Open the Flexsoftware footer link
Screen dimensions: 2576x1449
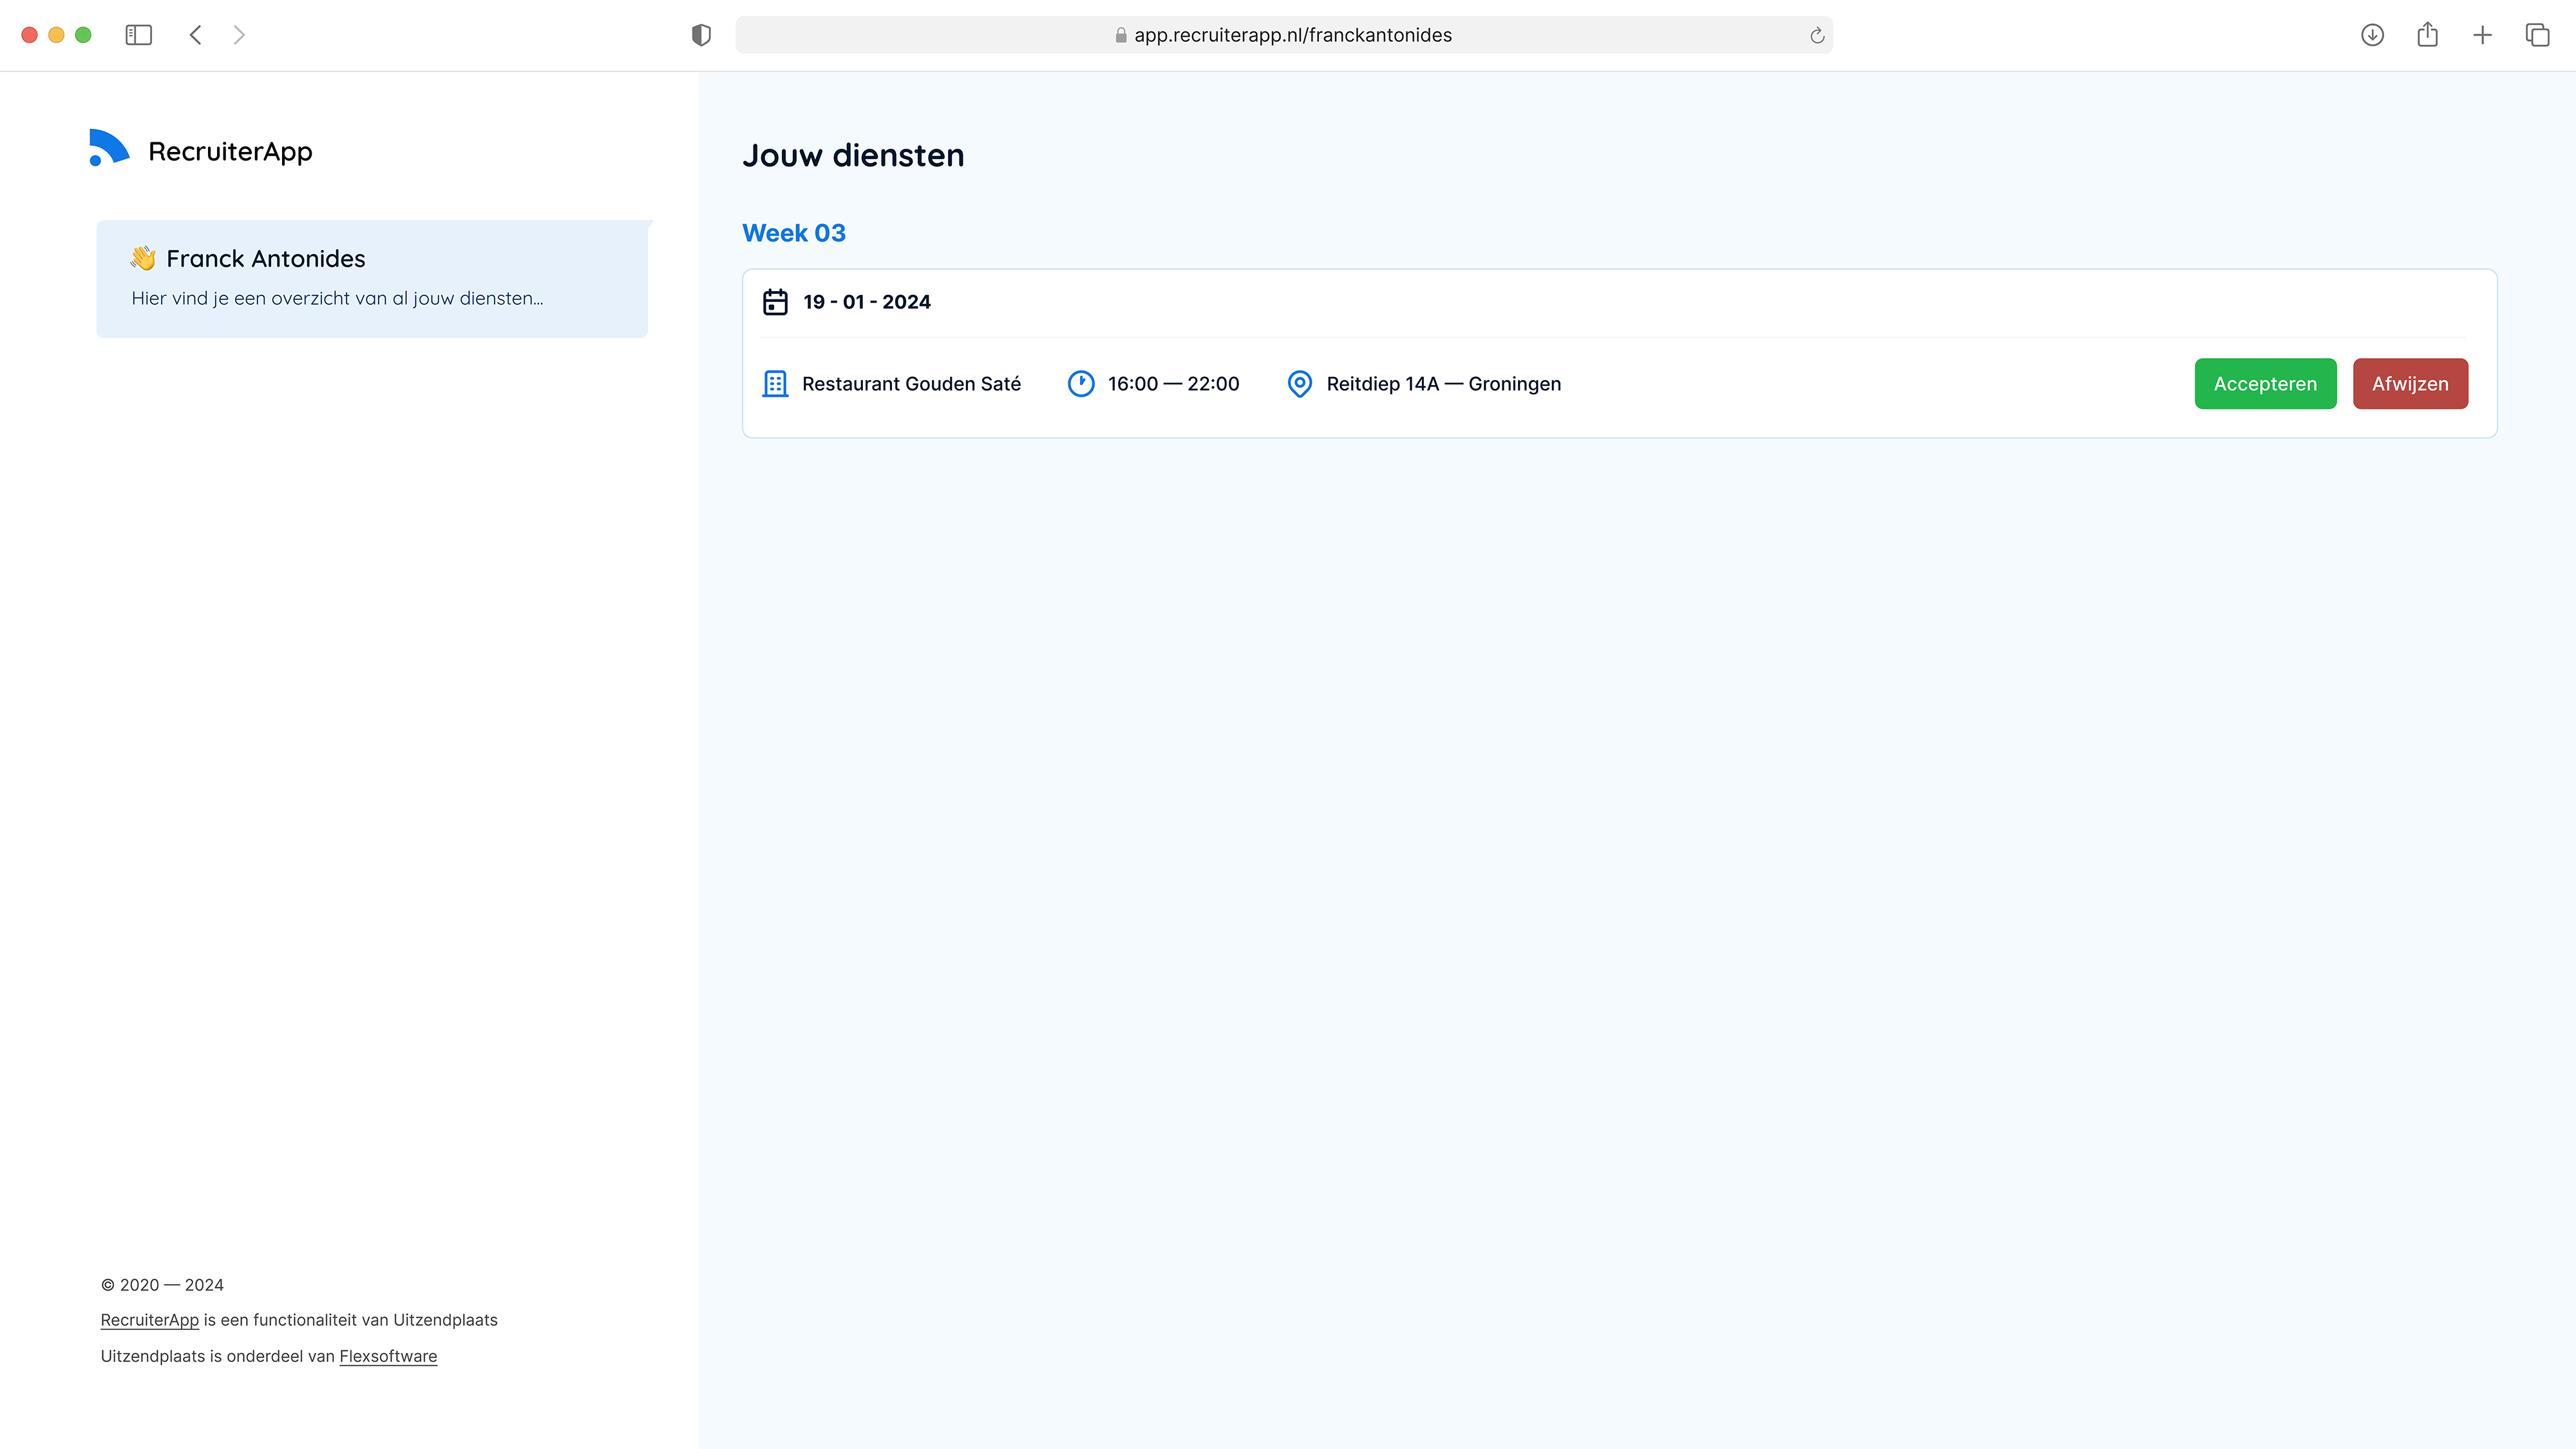(x=387, y=1356)
